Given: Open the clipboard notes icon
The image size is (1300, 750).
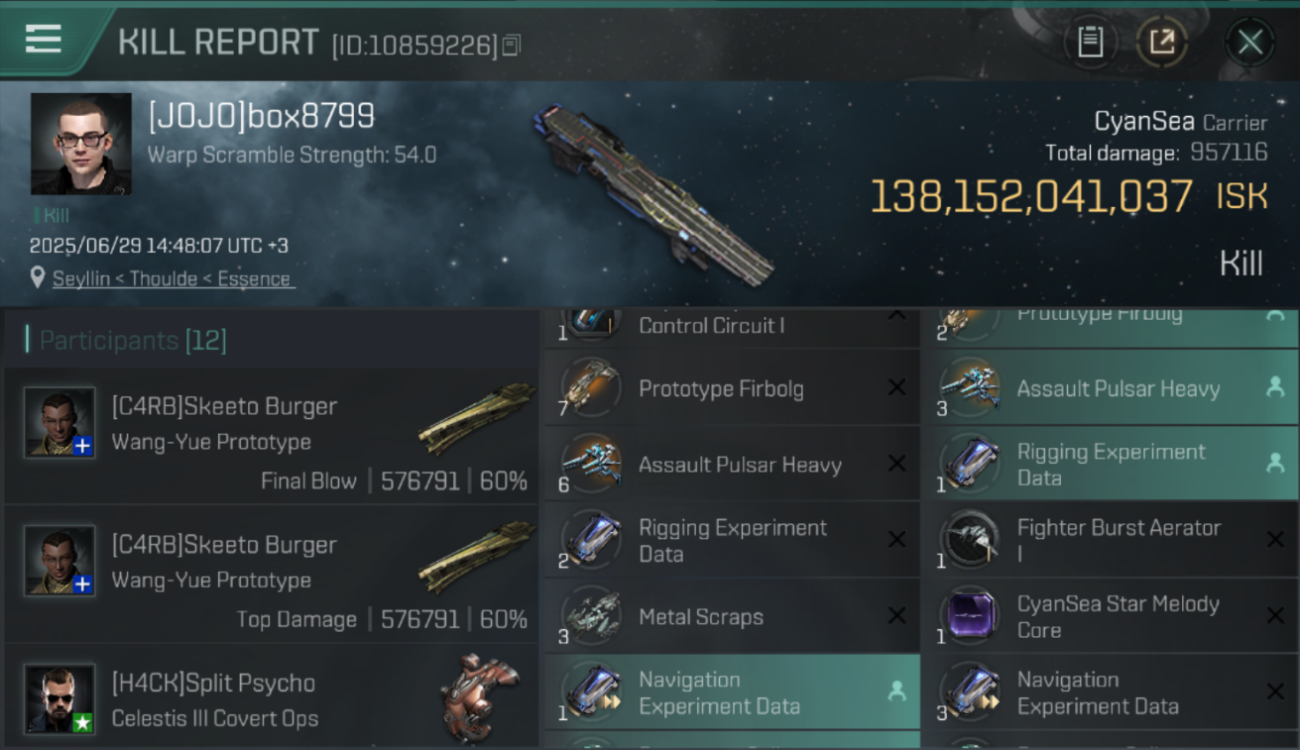Looking at the screenshot, I should 1090,42.
